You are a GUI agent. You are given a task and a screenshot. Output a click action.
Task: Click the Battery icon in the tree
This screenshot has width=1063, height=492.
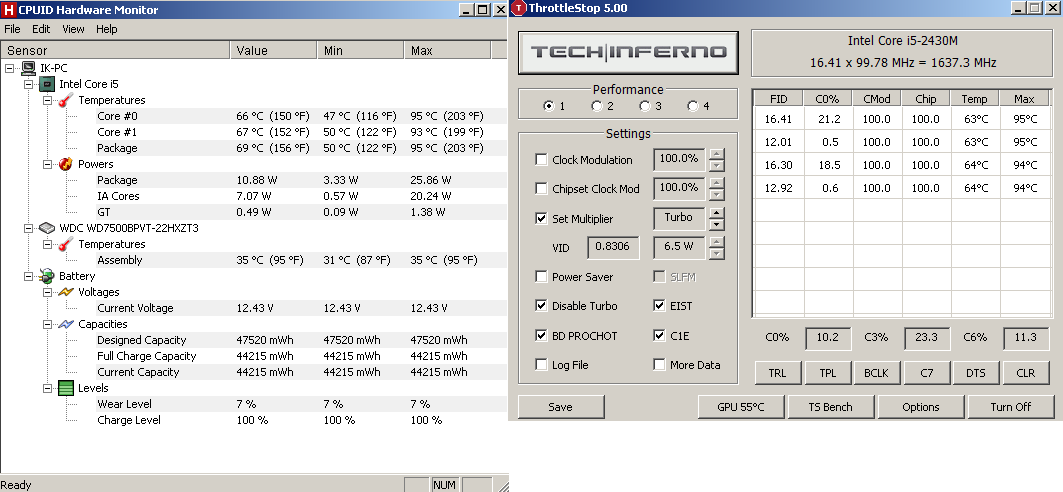(x=47, y=276)
